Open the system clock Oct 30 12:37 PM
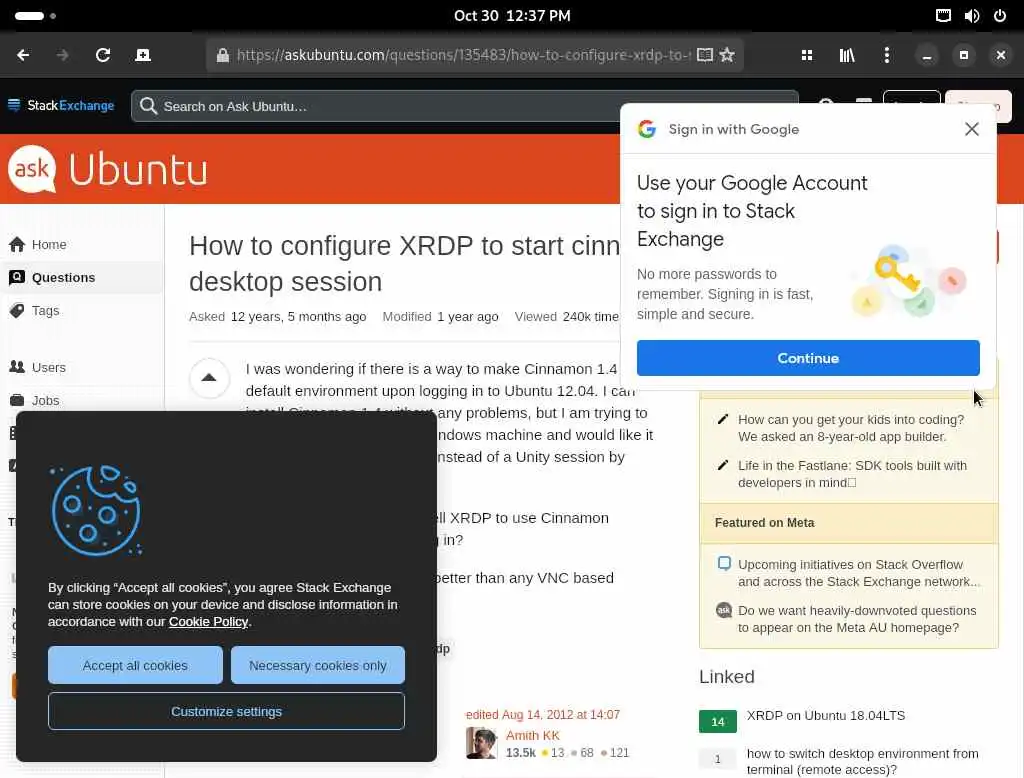 [x=512, y=16]
